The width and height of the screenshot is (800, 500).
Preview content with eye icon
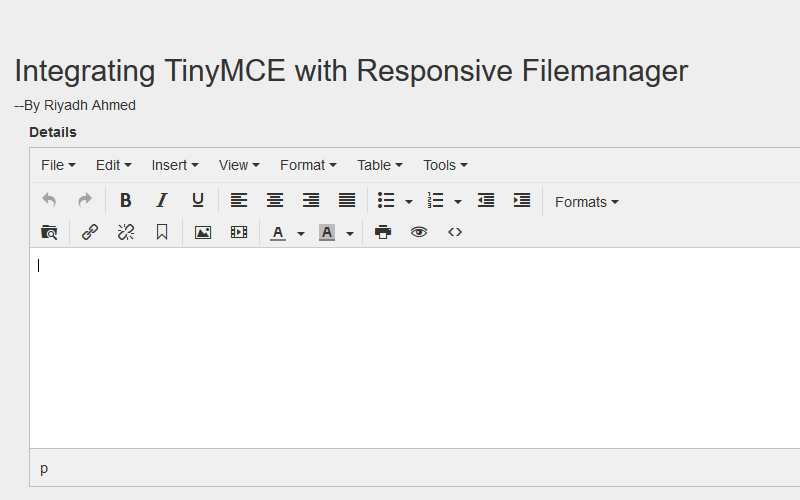[419, 232]
